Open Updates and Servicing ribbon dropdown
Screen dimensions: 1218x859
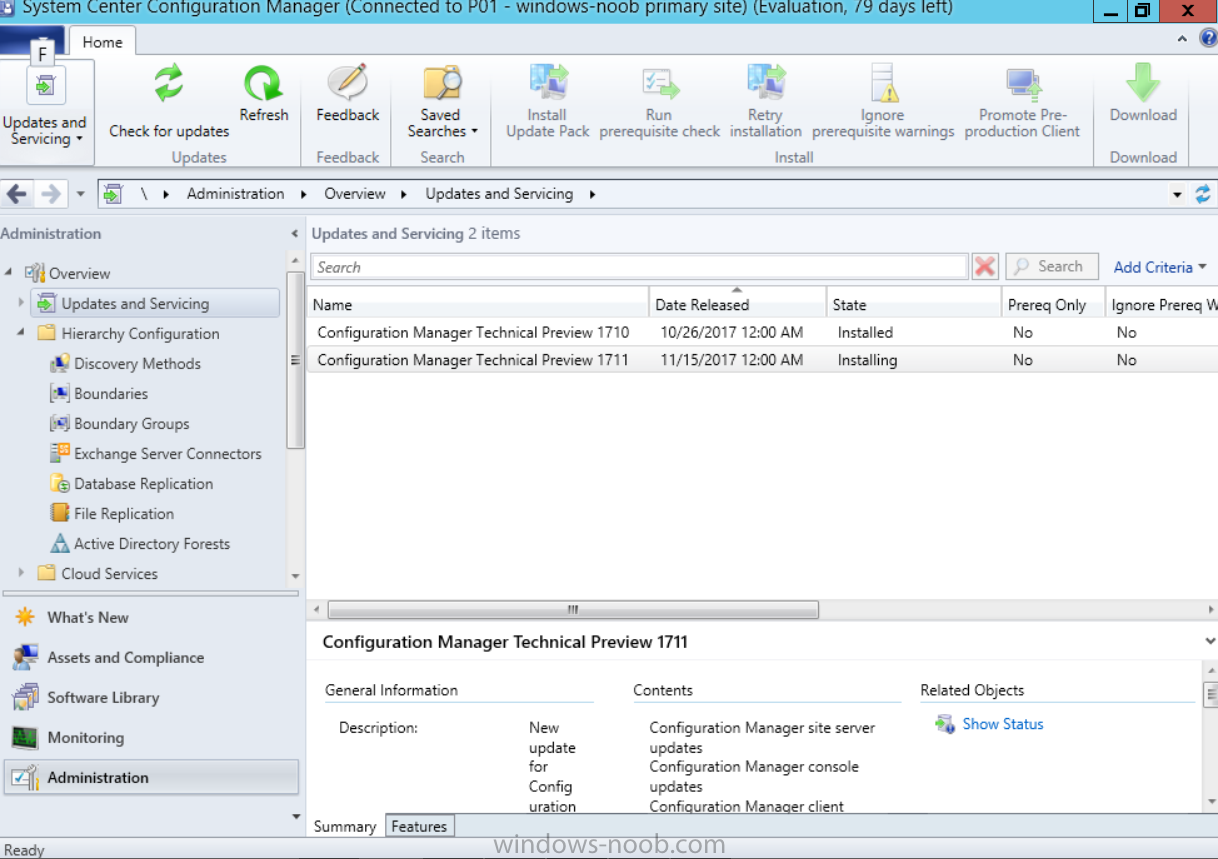[47, 112]
